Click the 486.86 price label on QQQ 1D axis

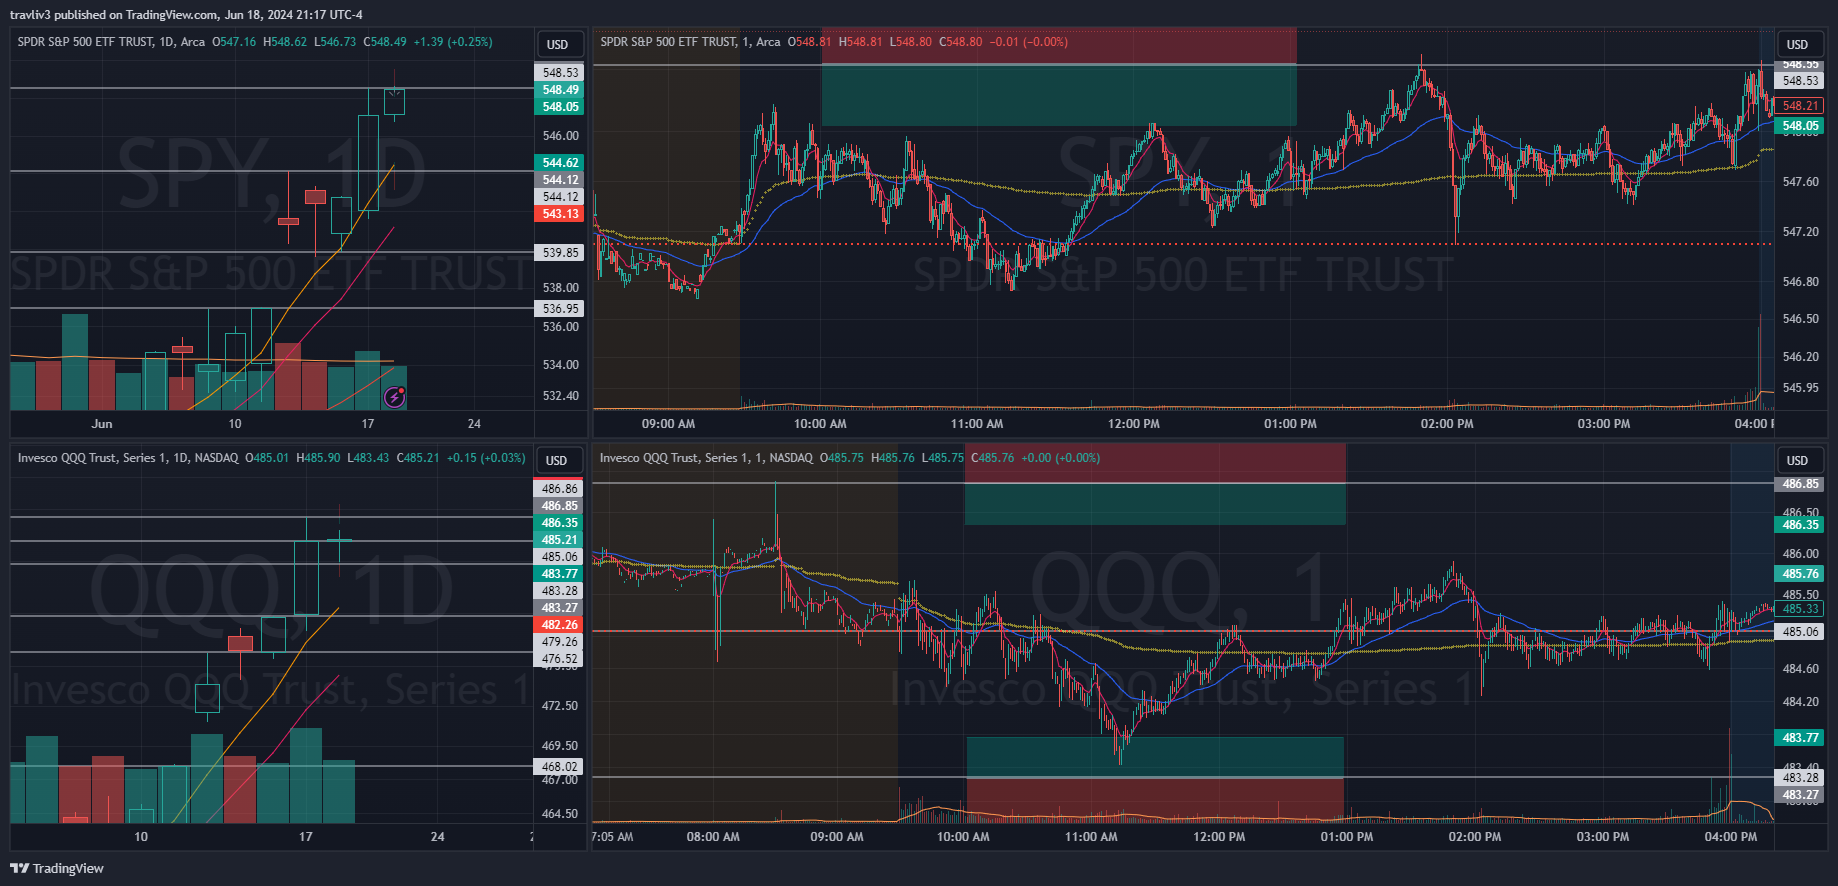tap(560, 489)
